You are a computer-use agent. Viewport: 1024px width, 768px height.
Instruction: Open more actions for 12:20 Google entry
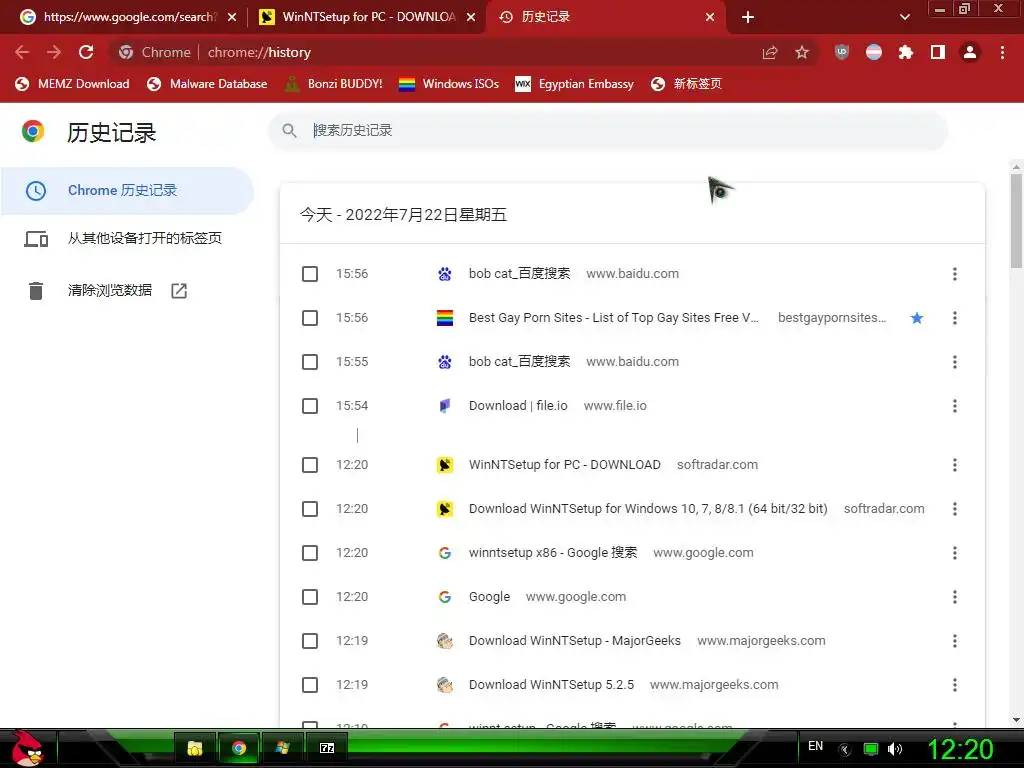tap(955, 597)
